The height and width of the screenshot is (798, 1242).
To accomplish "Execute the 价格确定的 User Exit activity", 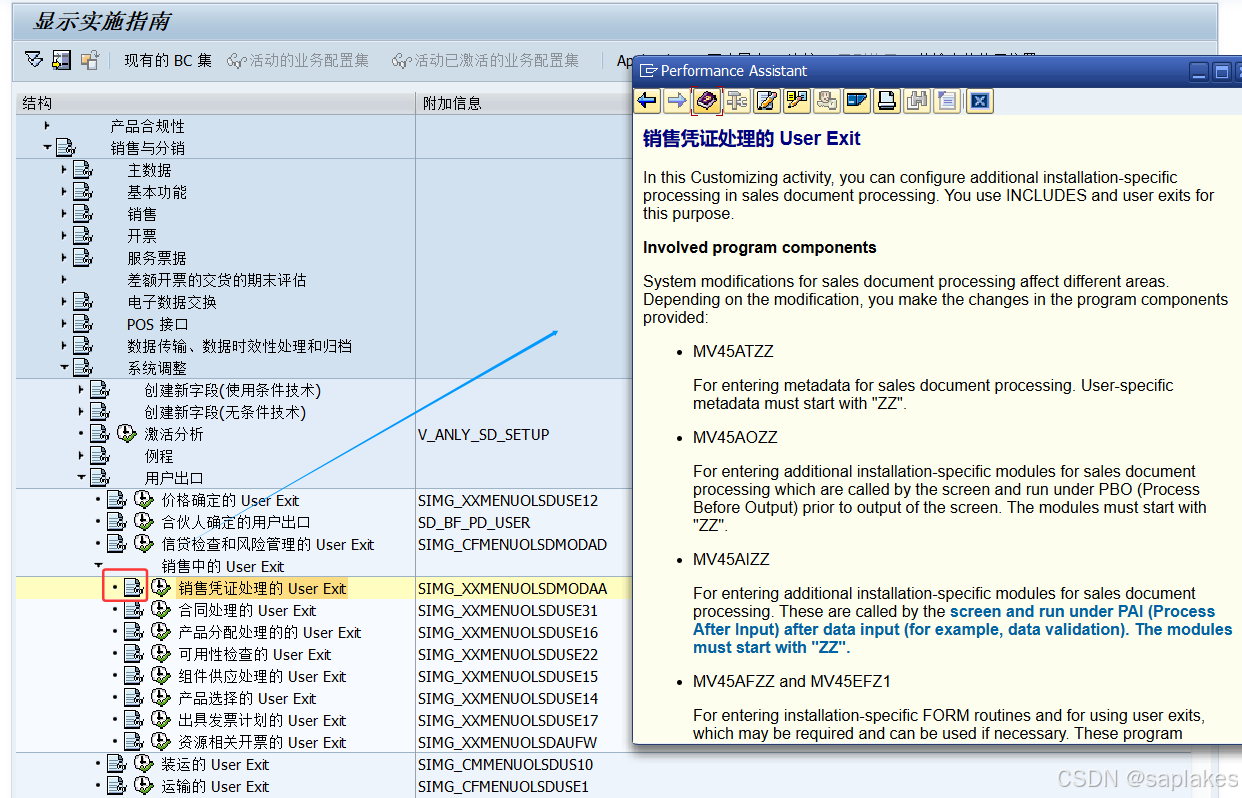I will [x=144, y=500].
